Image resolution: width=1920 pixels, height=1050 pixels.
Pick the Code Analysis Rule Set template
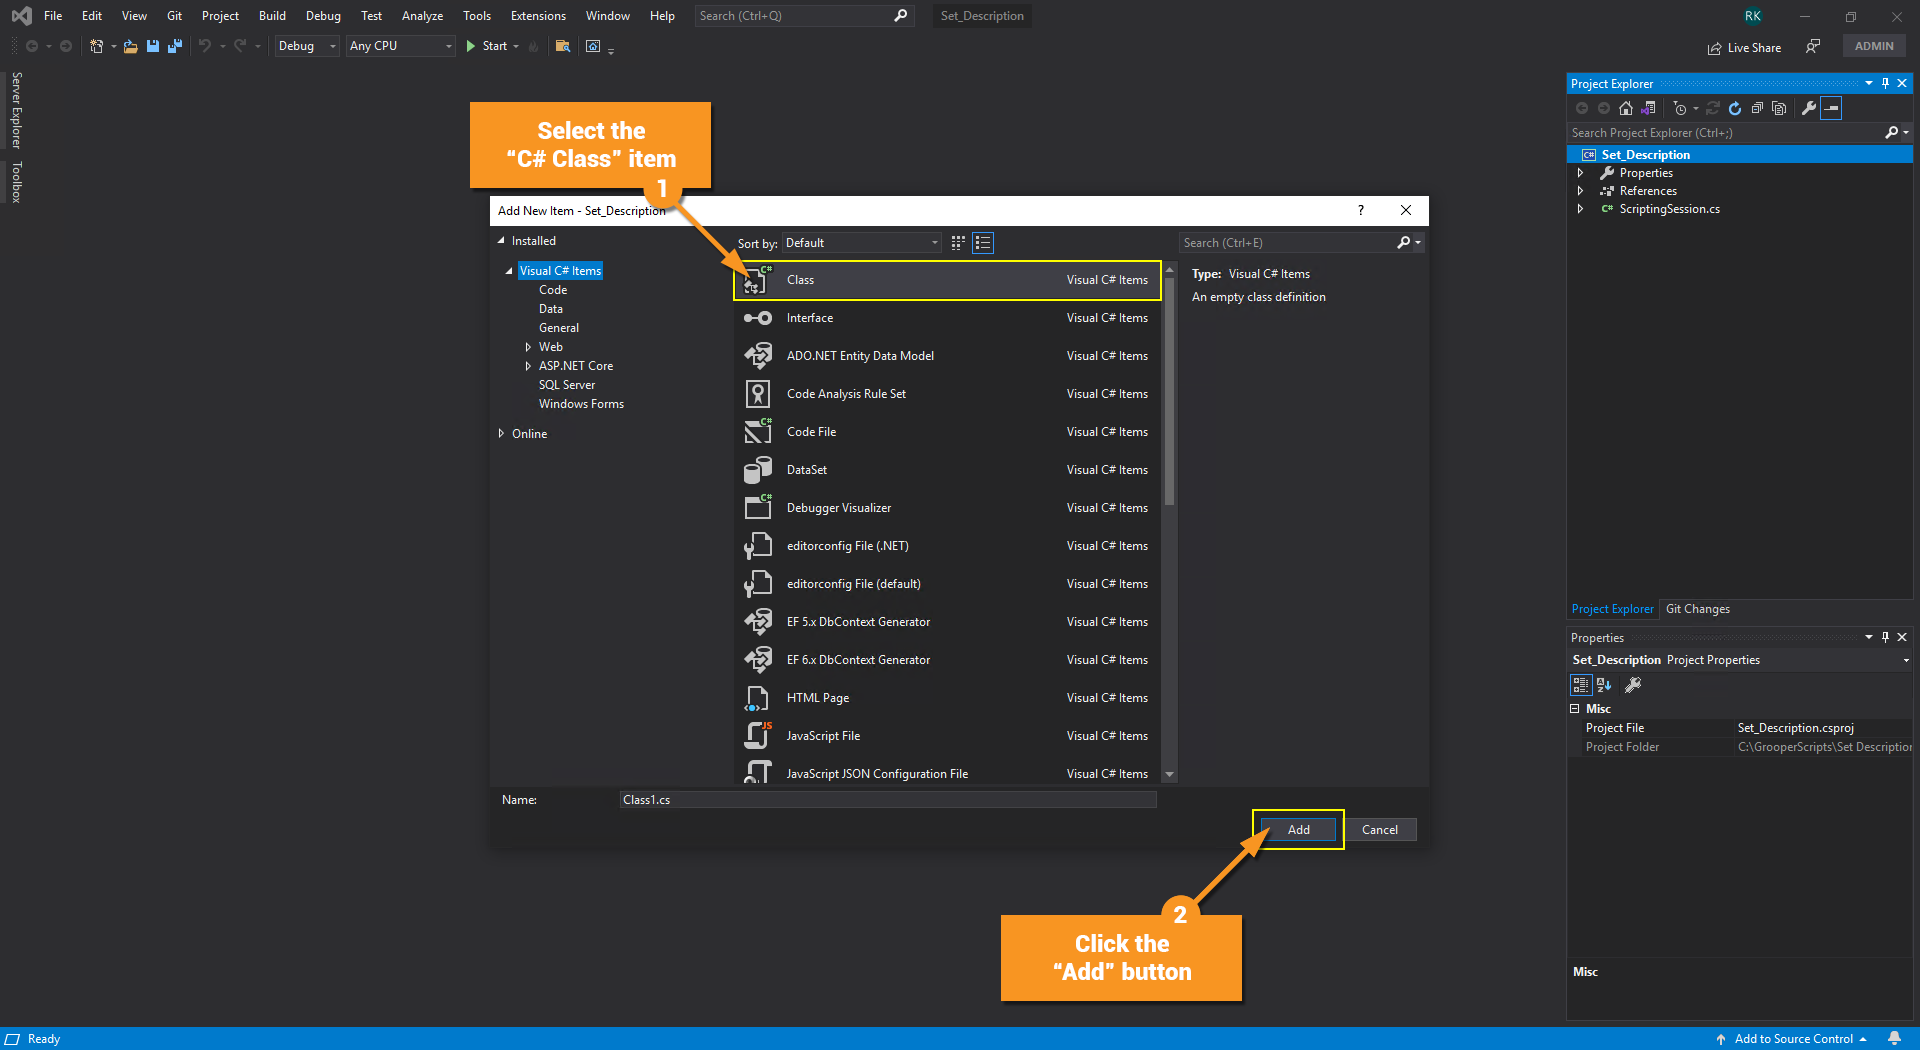tap(948, 394)
